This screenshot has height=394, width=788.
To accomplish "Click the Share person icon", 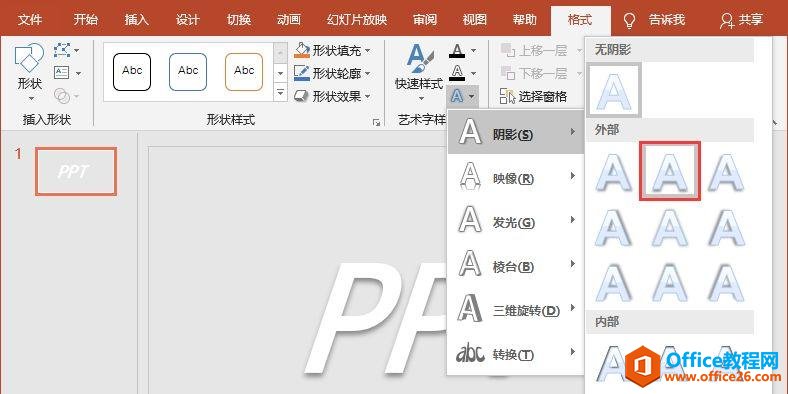I will 727,20.
